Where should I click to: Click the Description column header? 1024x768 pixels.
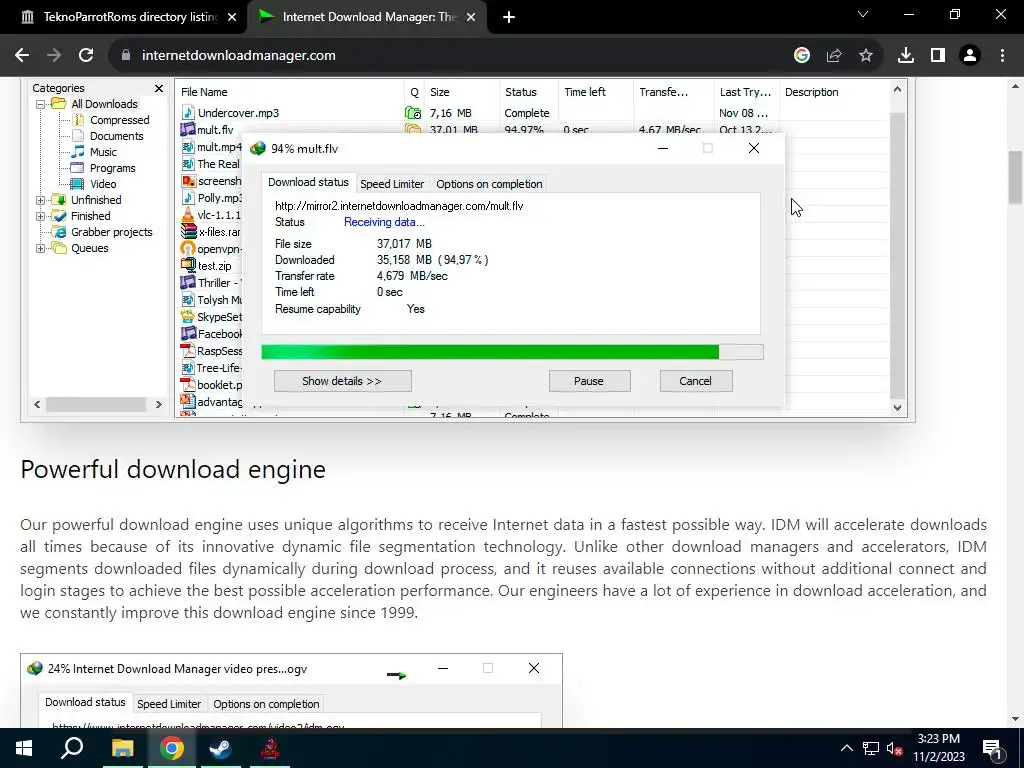click(x=835, y=92)
